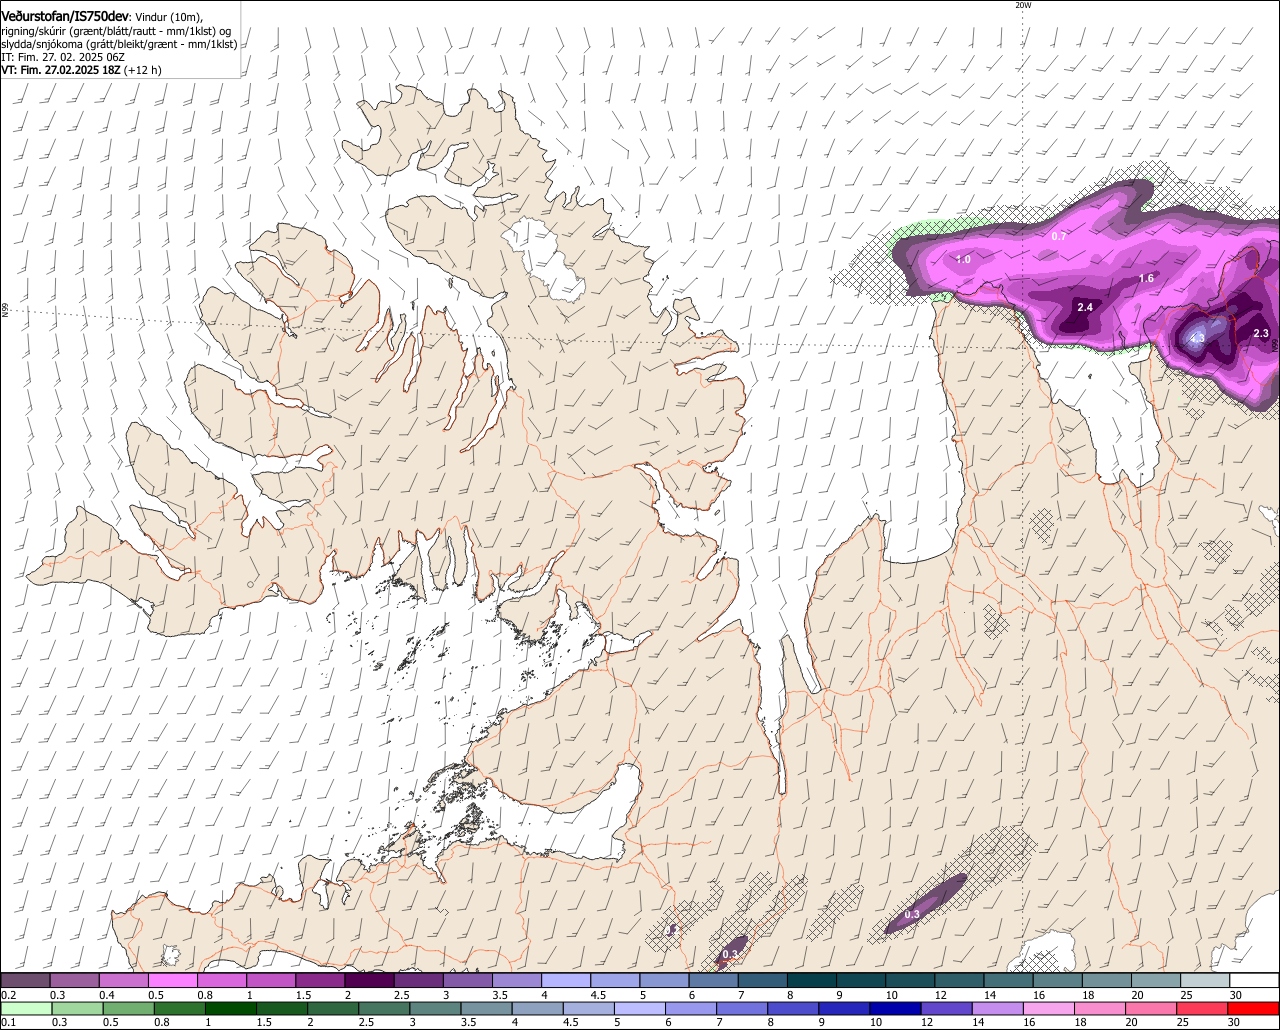Click the 1.0 precipitation value on the map
The width and height of the screenshot is (1280, 1030).
coord(963,259)
